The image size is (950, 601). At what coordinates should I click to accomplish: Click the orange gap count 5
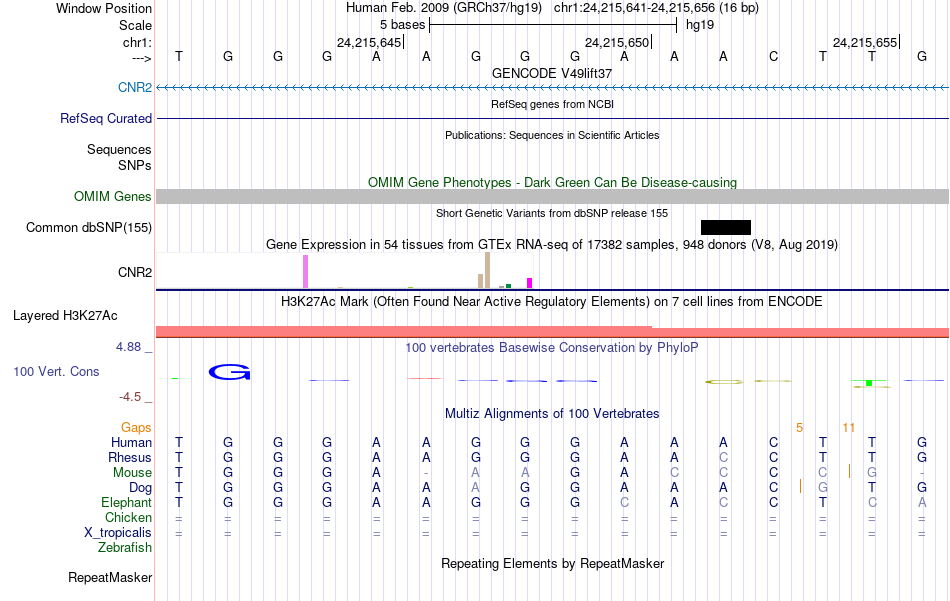coord(799,428)
